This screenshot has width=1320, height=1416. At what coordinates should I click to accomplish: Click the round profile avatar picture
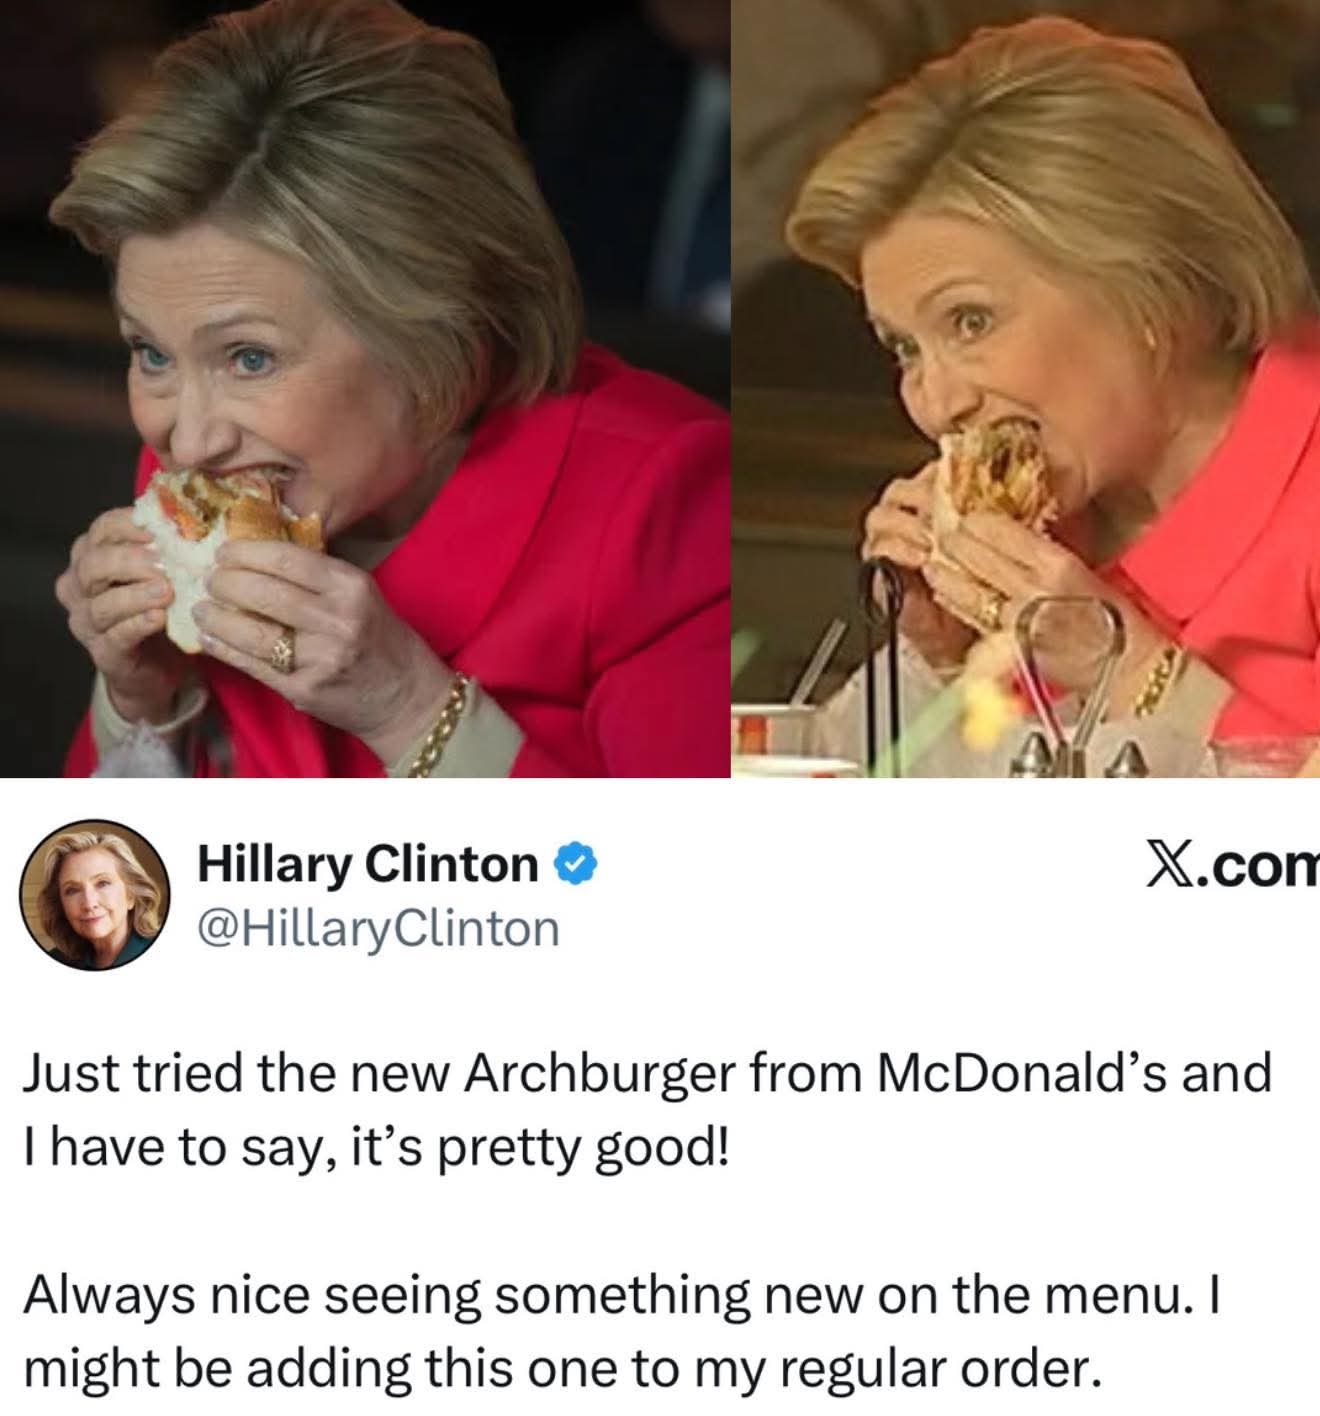coord(95,895)
